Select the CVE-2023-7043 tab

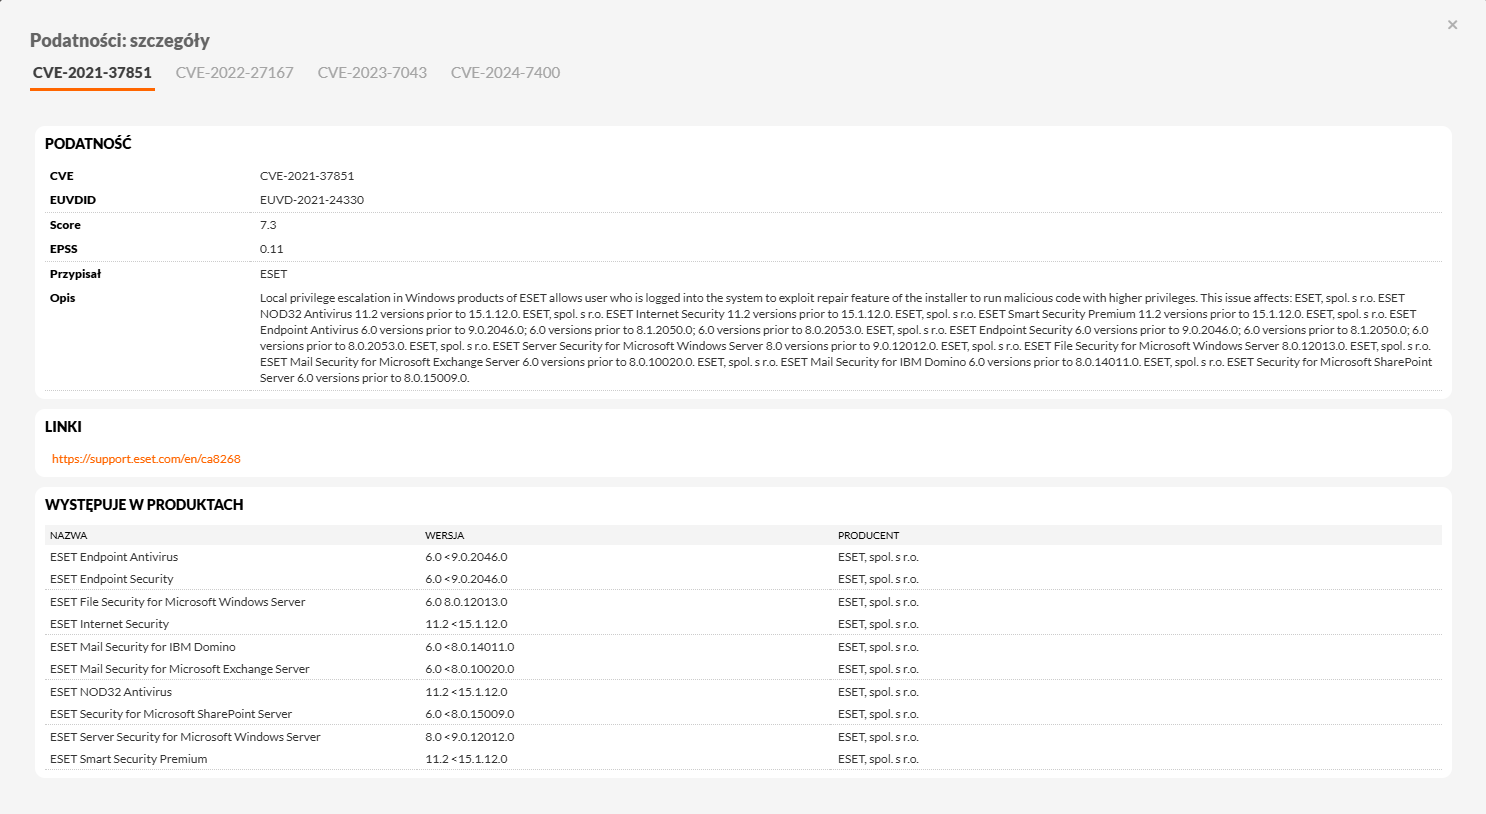(372, 73)
